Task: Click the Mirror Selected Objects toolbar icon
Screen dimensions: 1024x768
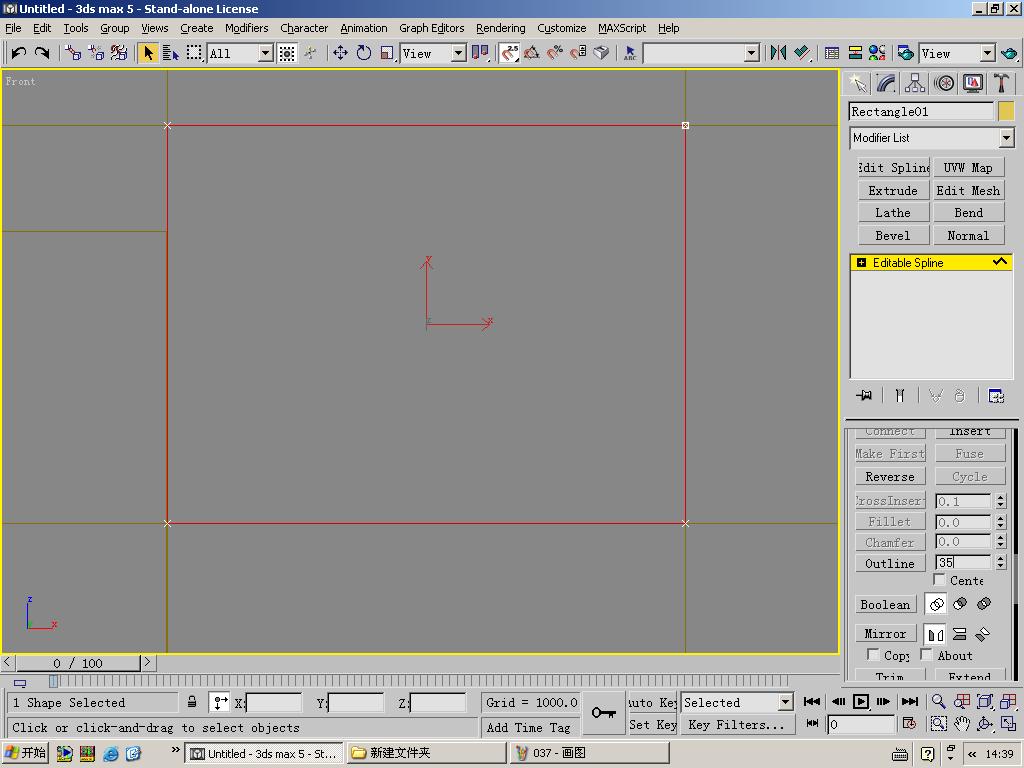Action: [778, 53]
